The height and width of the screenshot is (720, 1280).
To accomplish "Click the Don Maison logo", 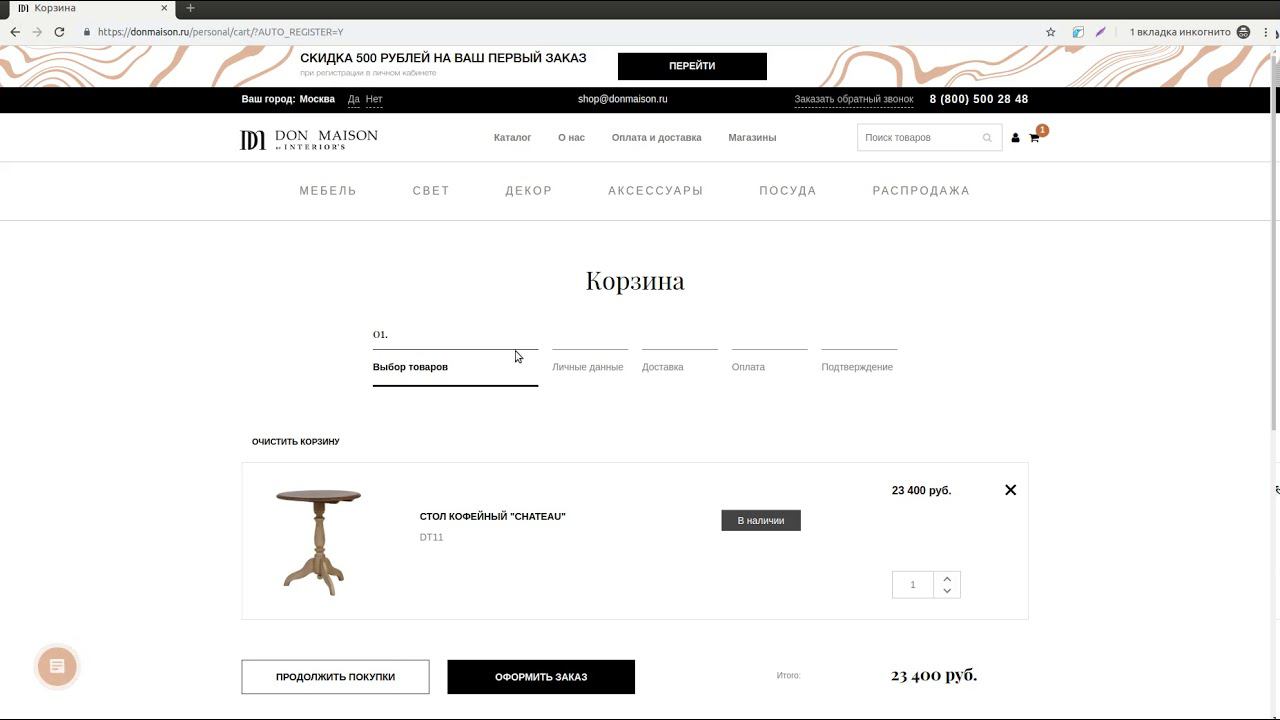I will (x=309, y=139).
